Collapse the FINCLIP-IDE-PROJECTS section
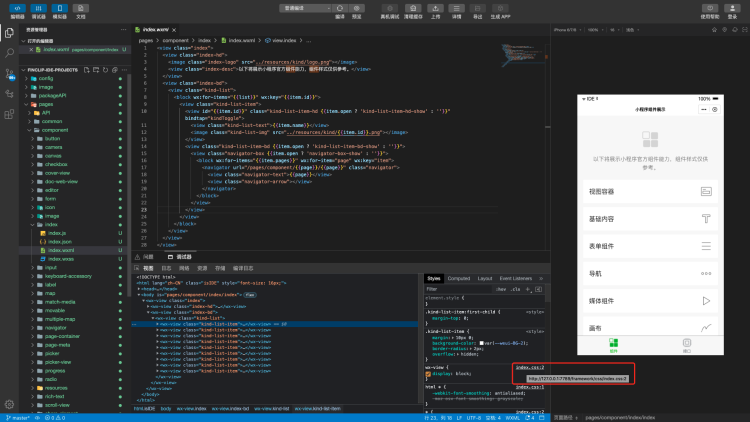Image resolution: width=750 pixels, height=422 pixels. click(x=23, y=70)
